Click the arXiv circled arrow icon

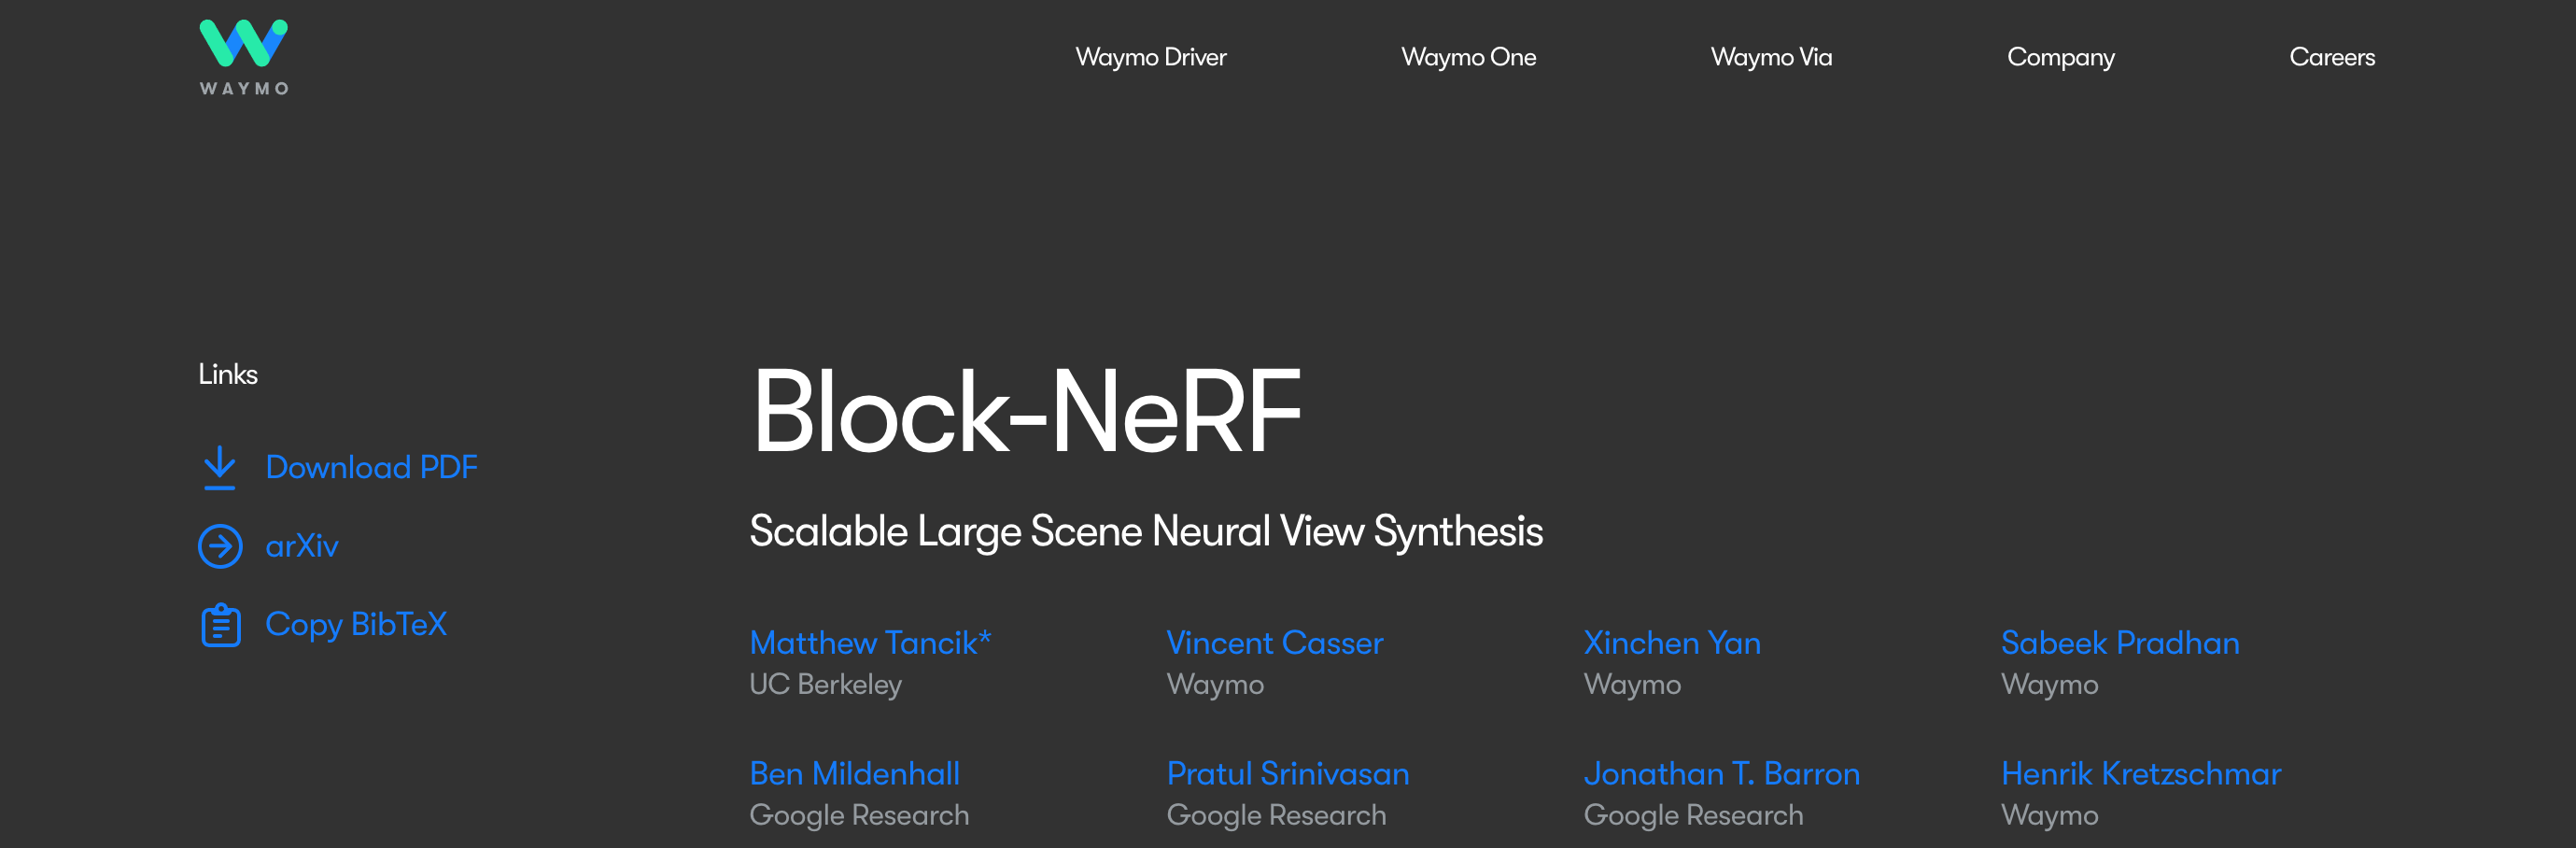pos(220,546)
